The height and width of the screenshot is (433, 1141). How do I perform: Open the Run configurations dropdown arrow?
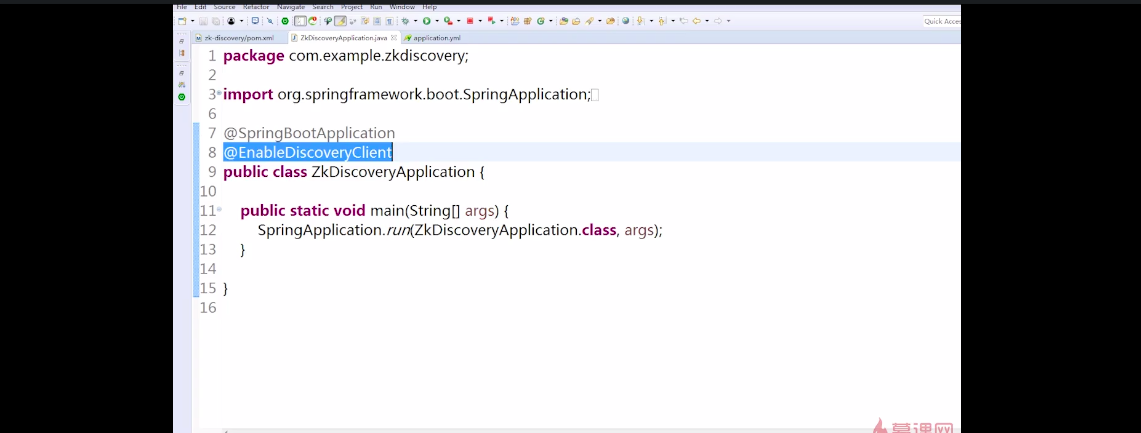[437, 21]
